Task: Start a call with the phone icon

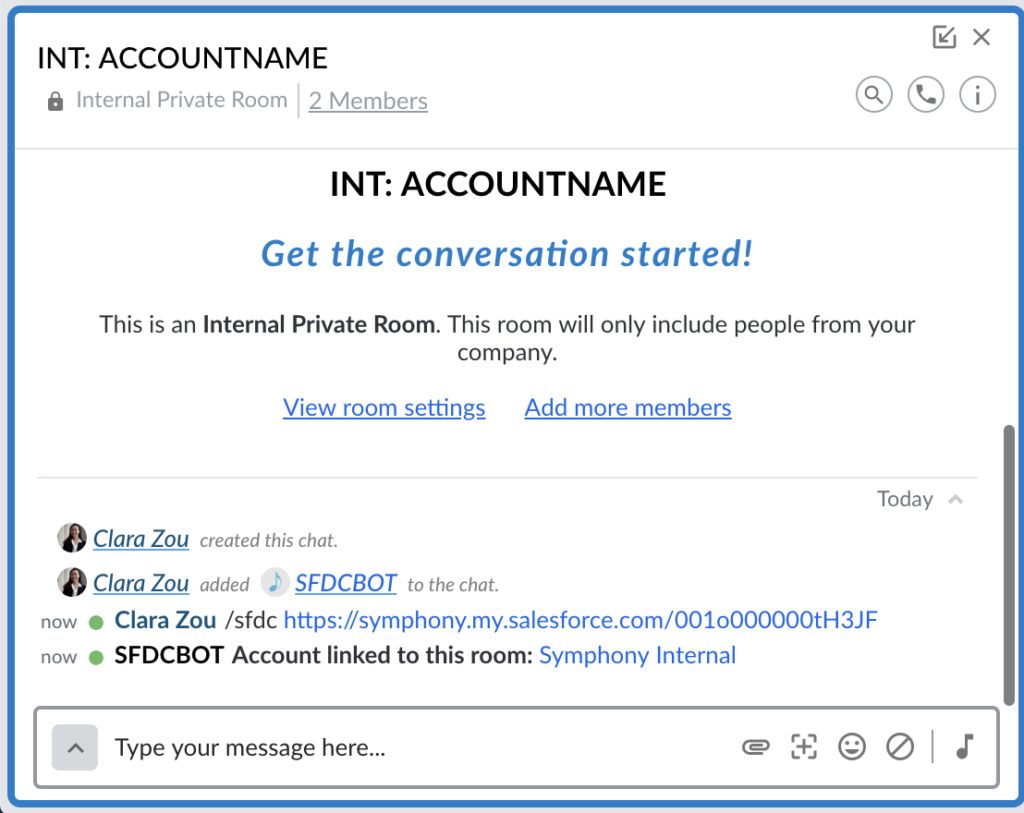Action: pyautogui.click(x=925, y=95)
